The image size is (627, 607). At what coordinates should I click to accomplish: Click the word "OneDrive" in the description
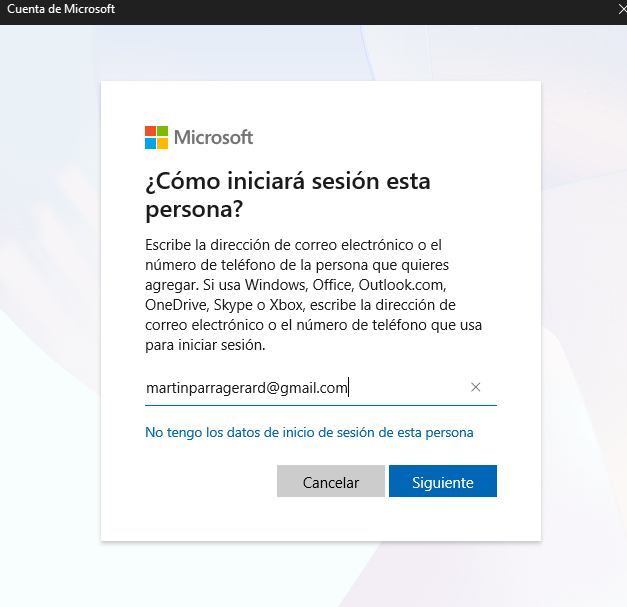(x=175, y=304)
